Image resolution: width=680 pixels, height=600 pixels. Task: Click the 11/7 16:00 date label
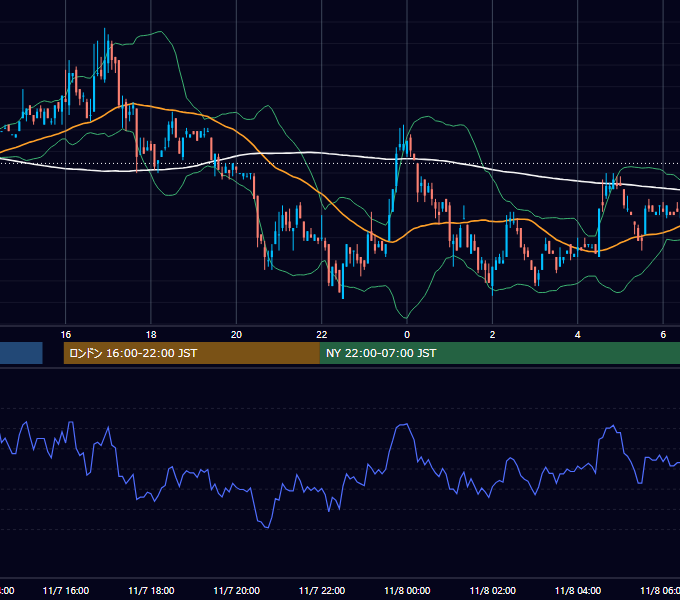66,591
